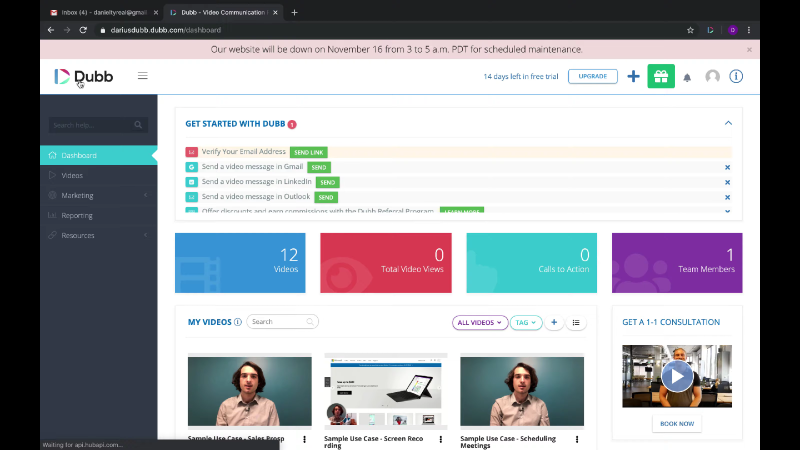This screenshot has width=800, height=450.
Task: Click the Upgrade button
Action: tap(592, 76)
